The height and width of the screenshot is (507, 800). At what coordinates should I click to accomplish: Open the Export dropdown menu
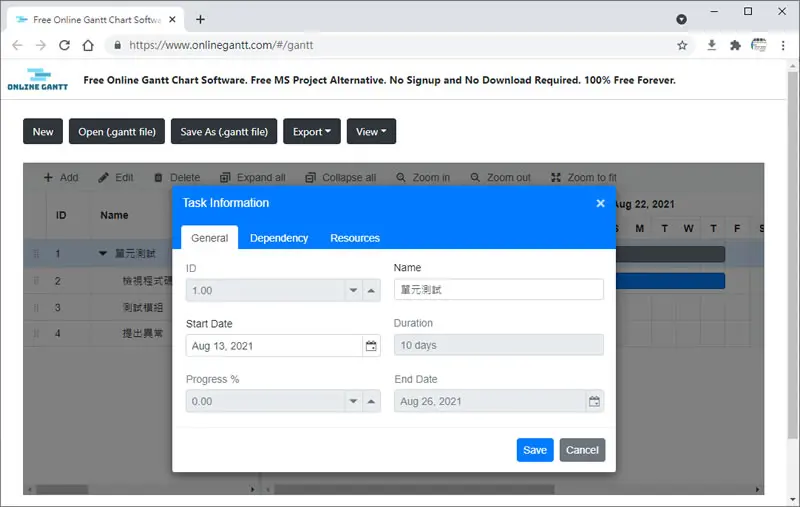tap(312, 132)
